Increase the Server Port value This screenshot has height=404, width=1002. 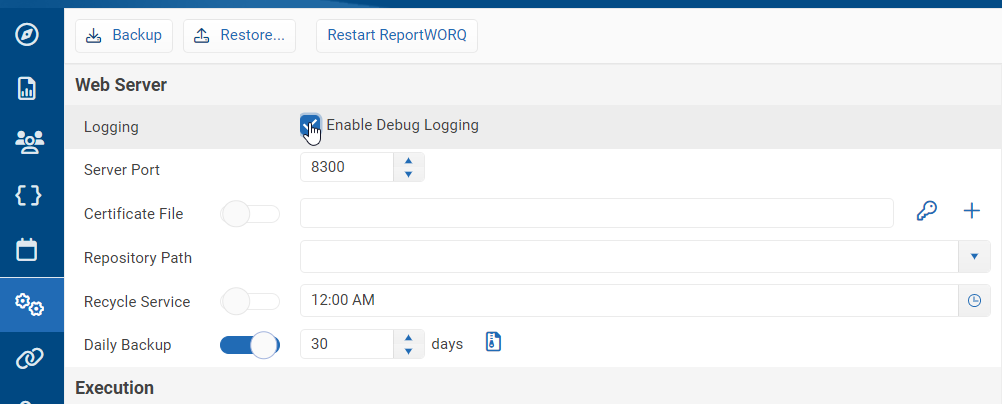point(408,161)
